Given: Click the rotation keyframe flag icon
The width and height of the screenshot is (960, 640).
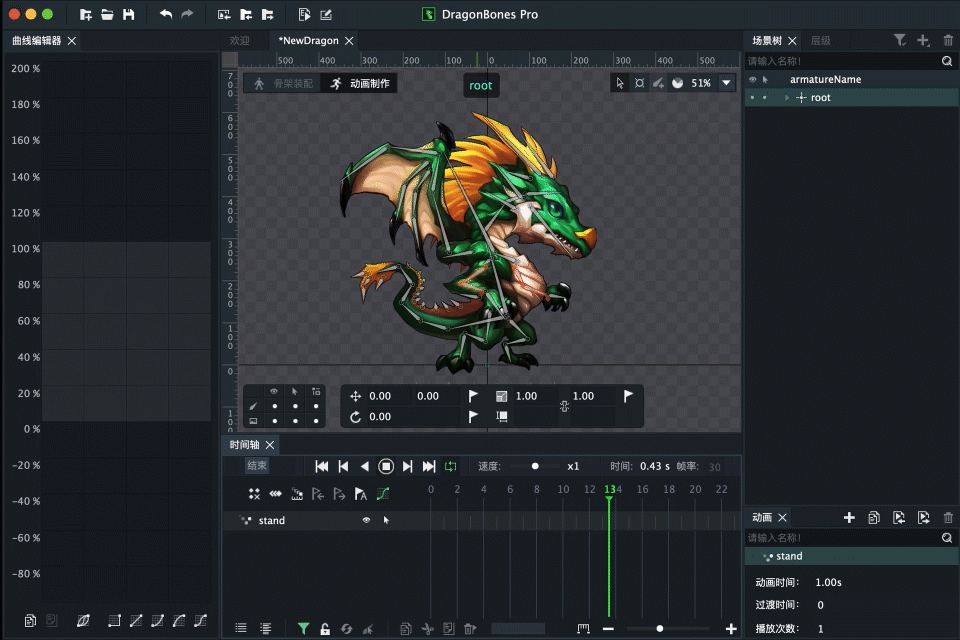Looking at the screenshot, I should (473, 417).
